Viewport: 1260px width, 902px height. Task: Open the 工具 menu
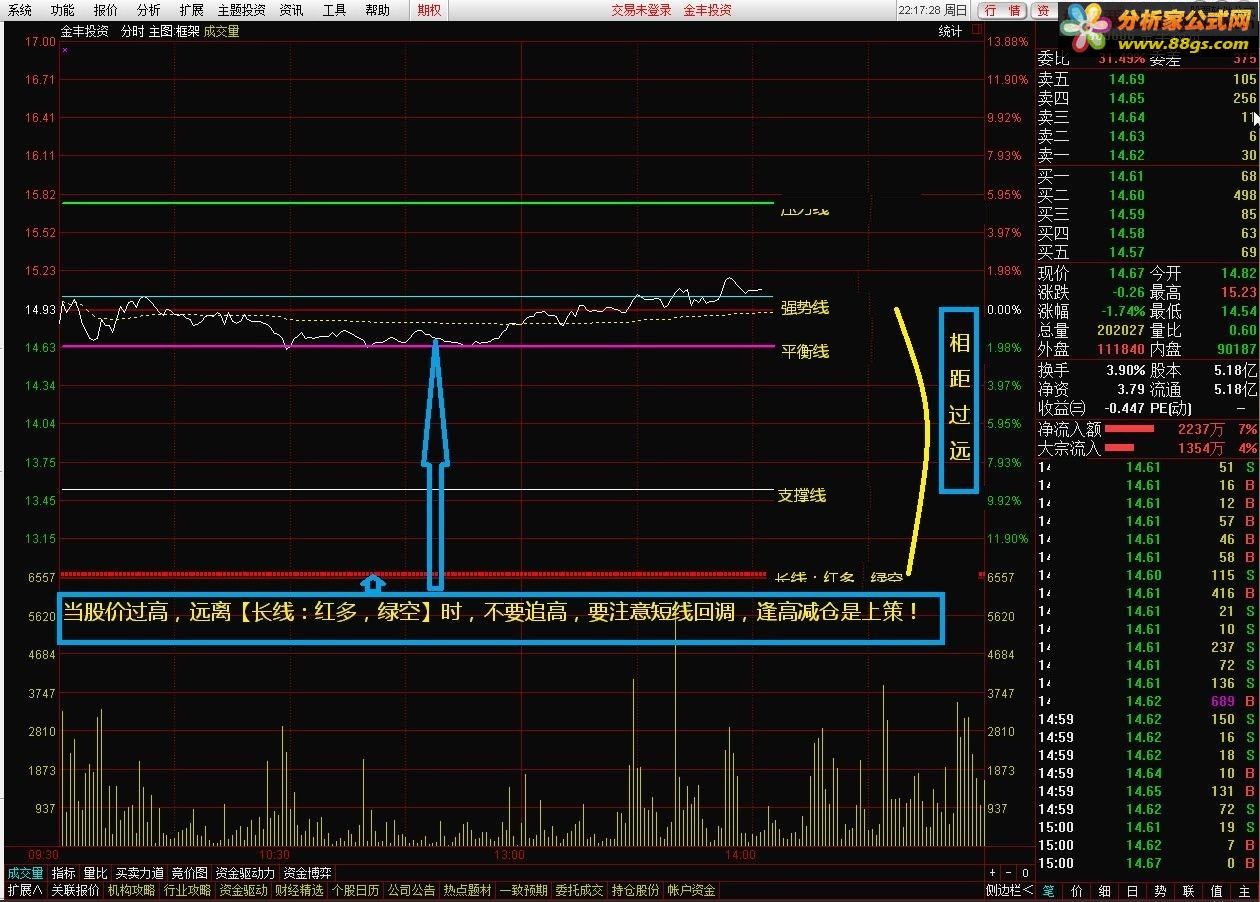coord(335,10)
